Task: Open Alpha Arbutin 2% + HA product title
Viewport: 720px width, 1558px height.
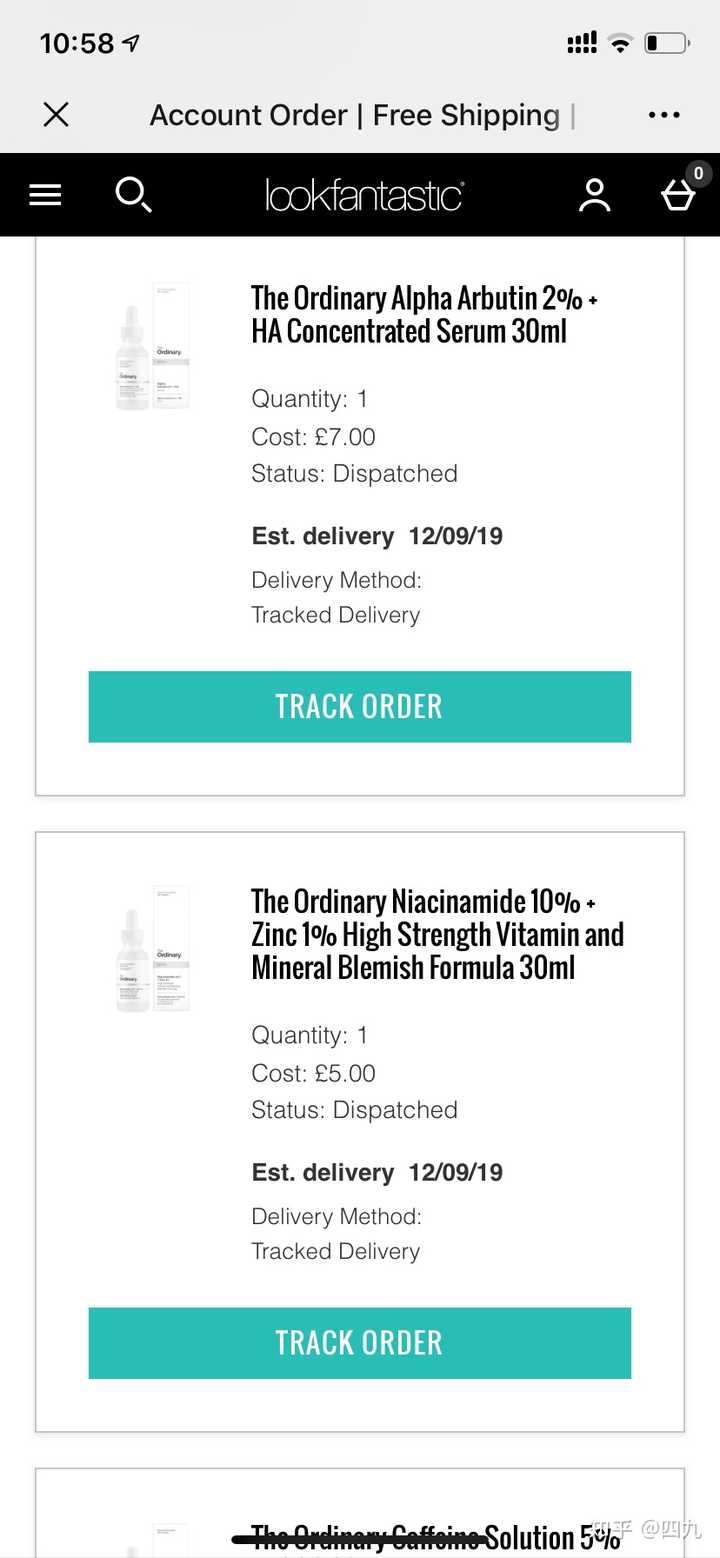Action: (x=424, y=314)
